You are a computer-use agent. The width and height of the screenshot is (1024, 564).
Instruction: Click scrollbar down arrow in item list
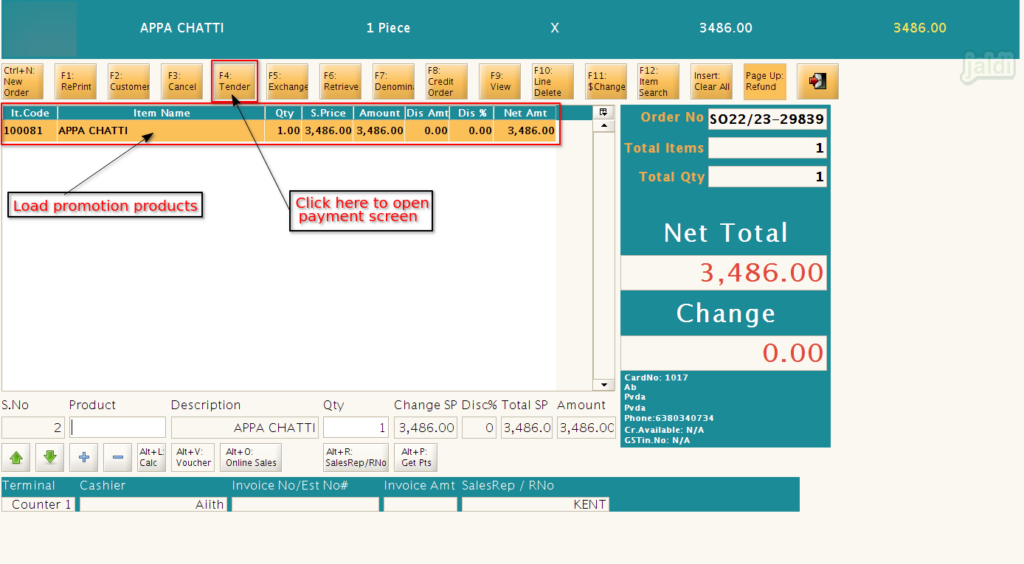click(x=603, y=384)
